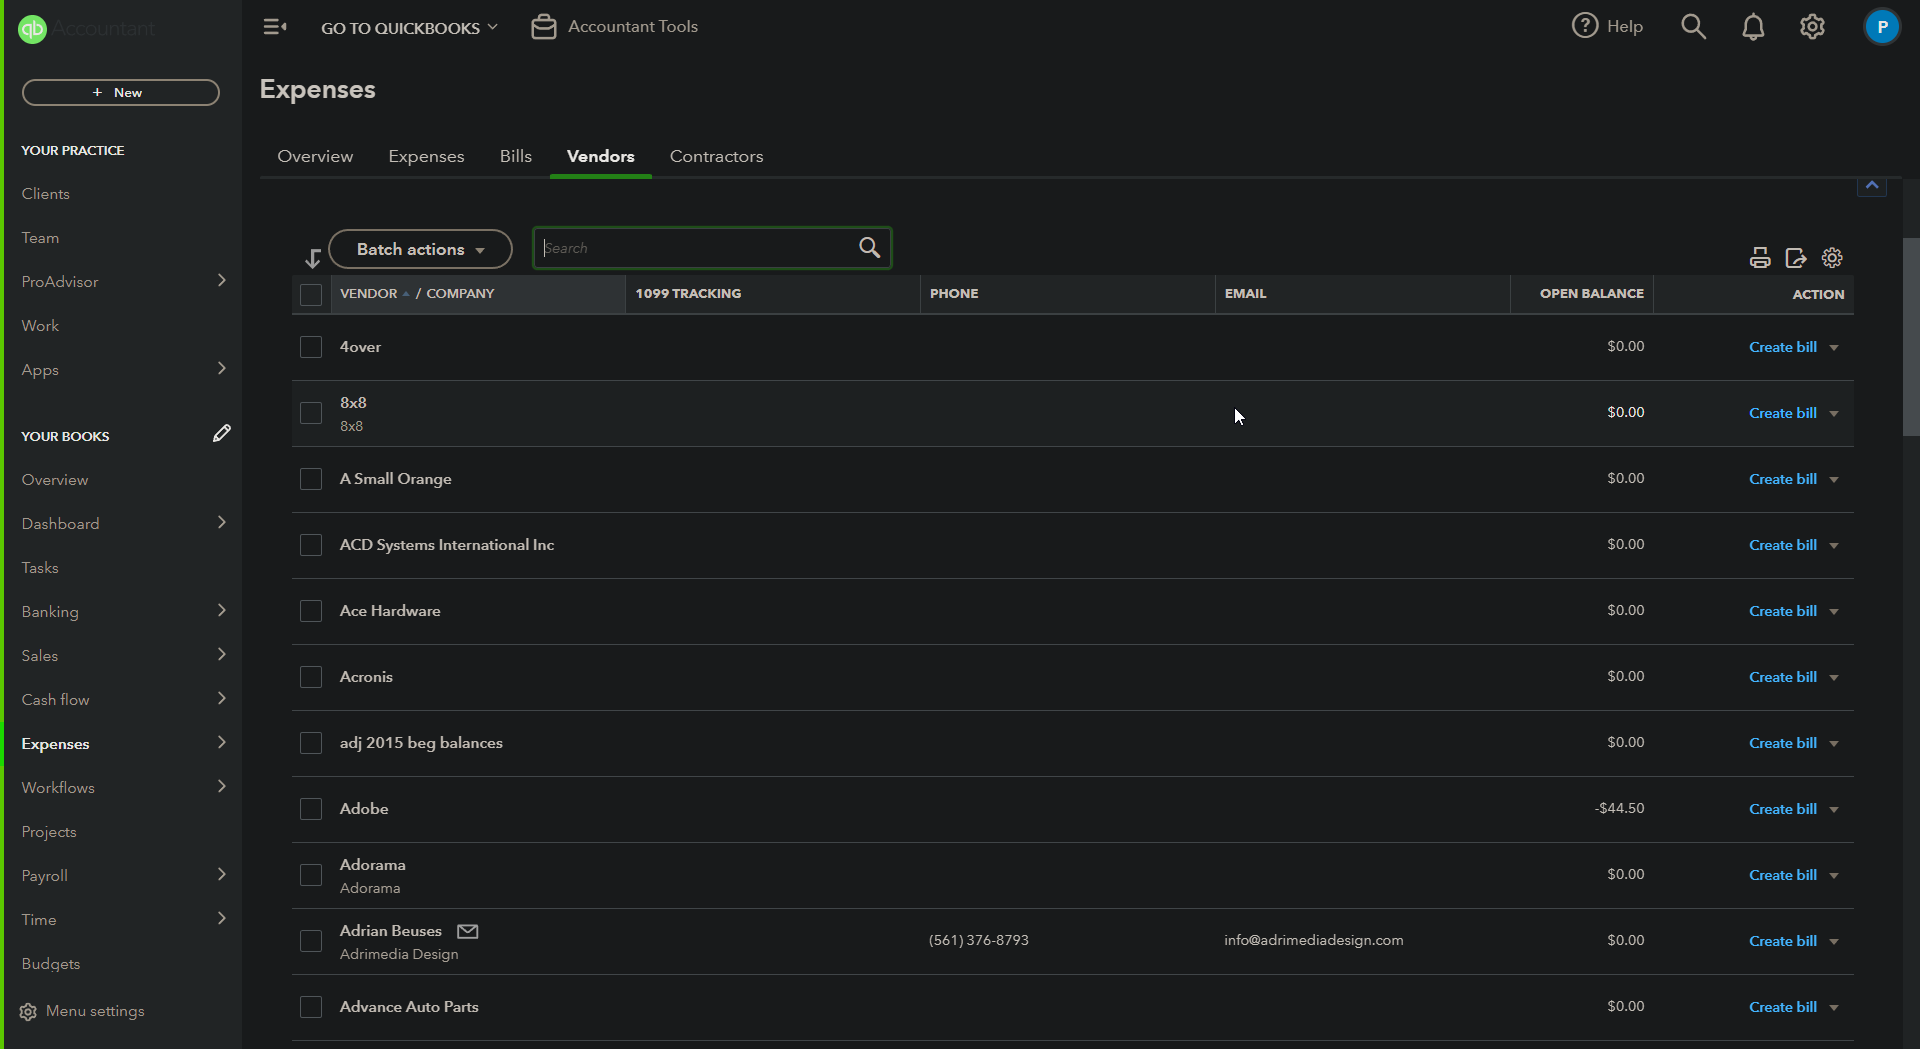Viewport: 1920px width, 1049px height.
Task: Open the Help question mark icon
Action: [x=1585, y=26]
